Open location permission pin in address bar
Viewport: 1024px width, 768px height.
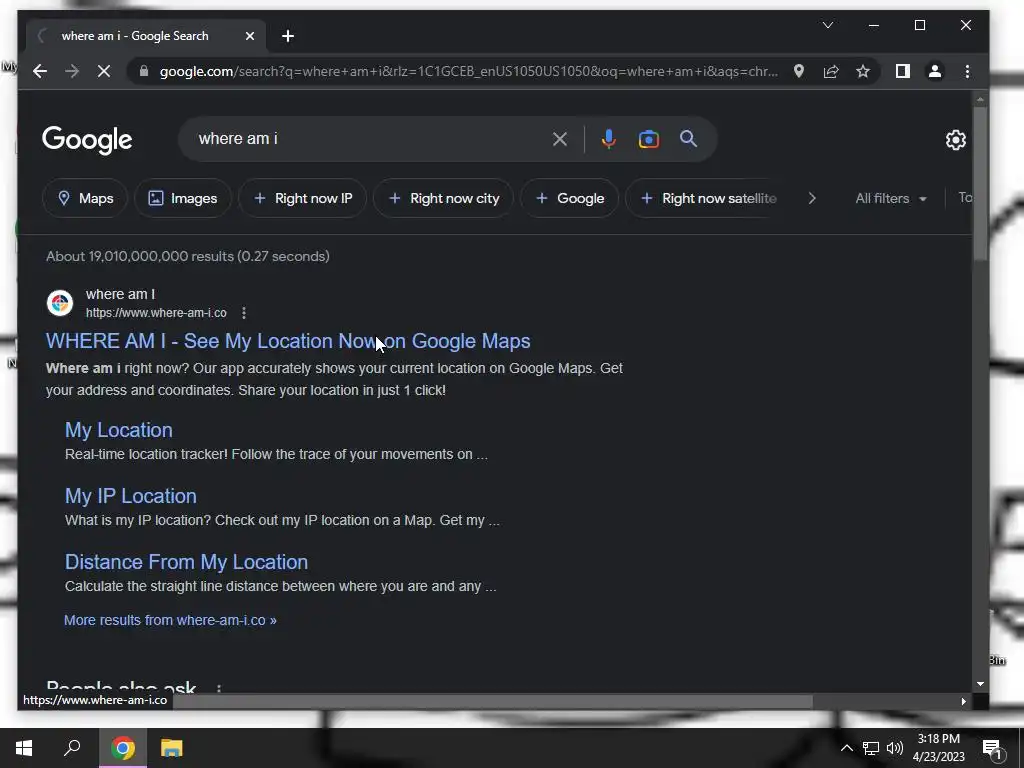click(798, 71)
